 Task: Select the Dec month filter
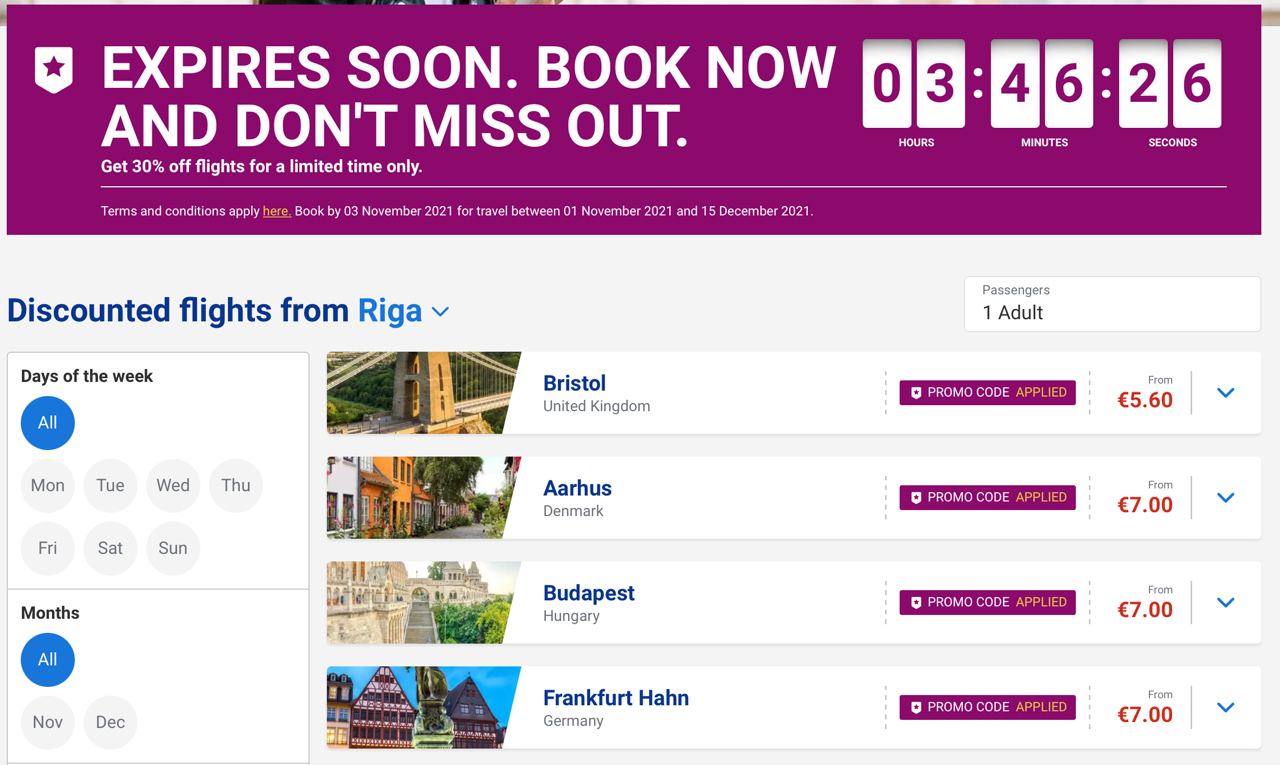point(110,722)
